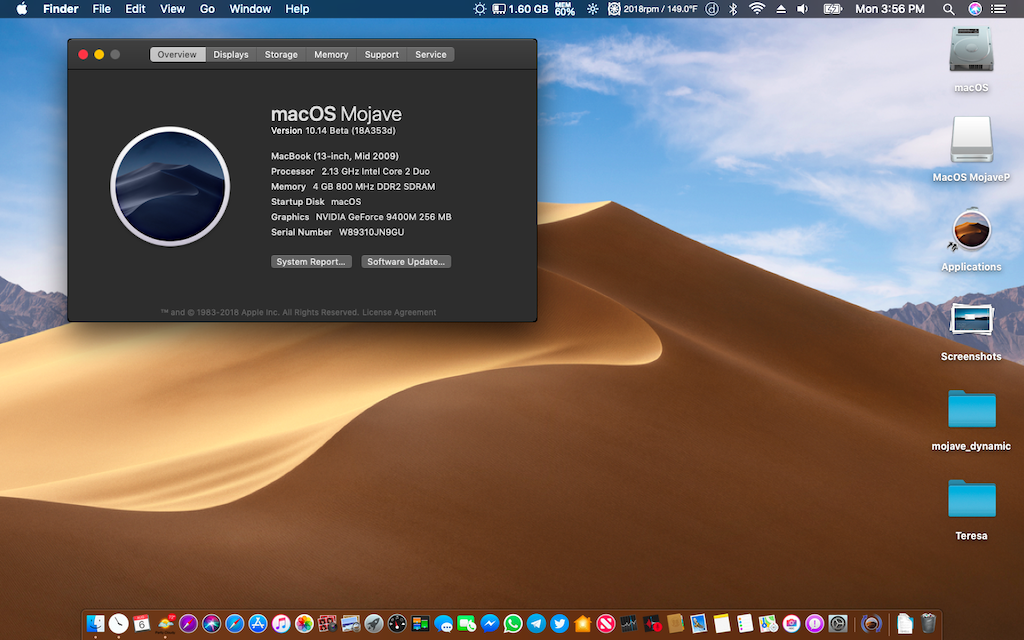Open WhatsApp from the Dock
The image size is (1024, 640).
point(513,624)
